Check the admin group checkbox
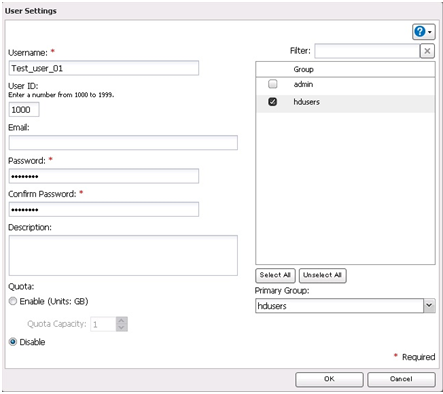The image size is (443, 394). point(273,84)
